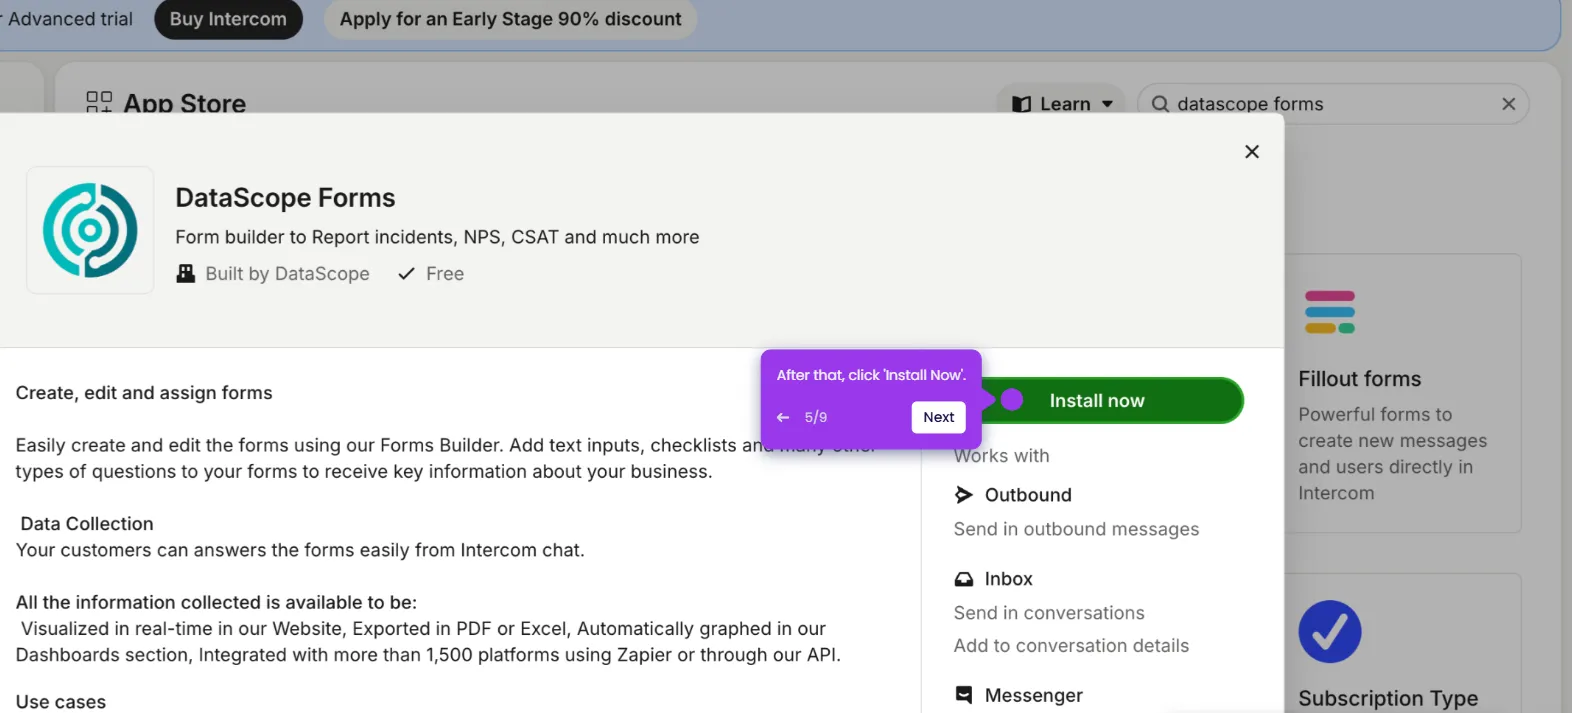Click the DataScope Forms logo thumbnail
Image resolution: width=1572 pixels, height=713 pixels.
pos(90,230)
